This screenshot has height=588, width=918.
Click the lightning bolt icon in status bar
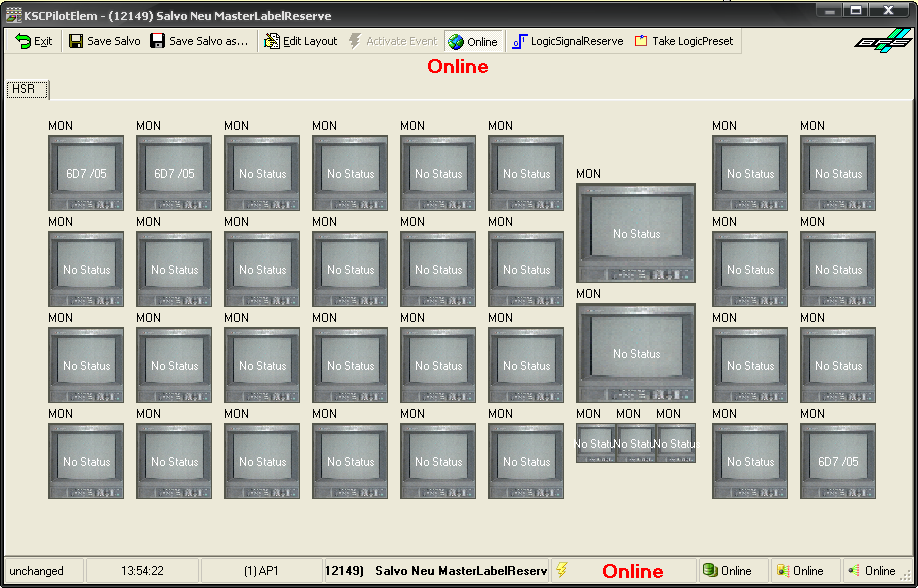(x=561, y=570)
